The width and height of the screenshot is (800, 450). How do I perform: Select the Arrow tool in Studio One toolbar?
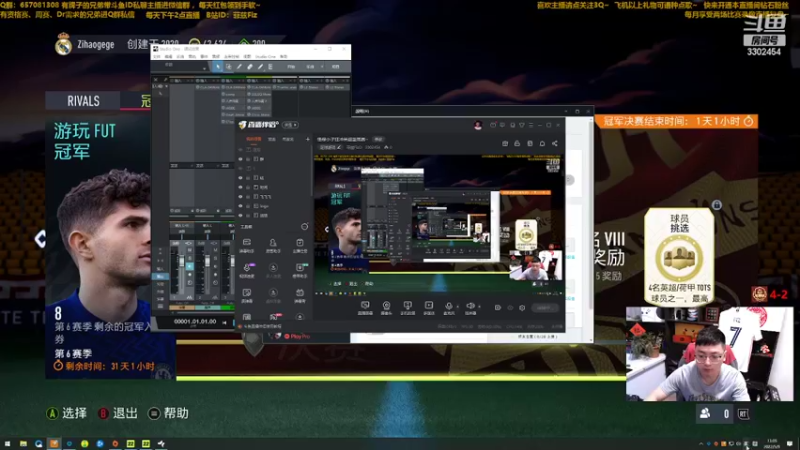pos(218,67)
